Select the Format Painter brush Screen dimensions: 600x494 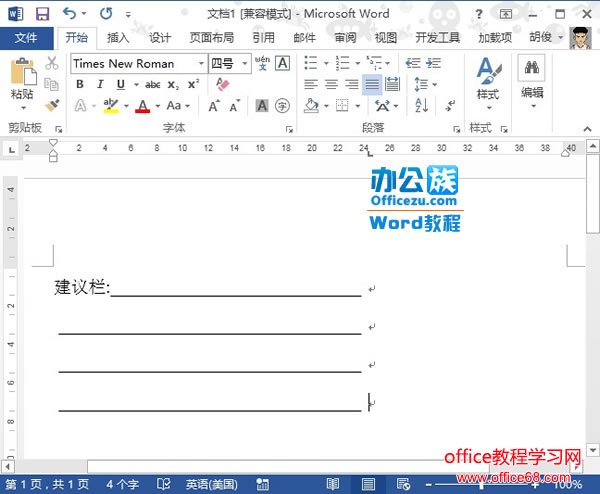coord(52,105)
